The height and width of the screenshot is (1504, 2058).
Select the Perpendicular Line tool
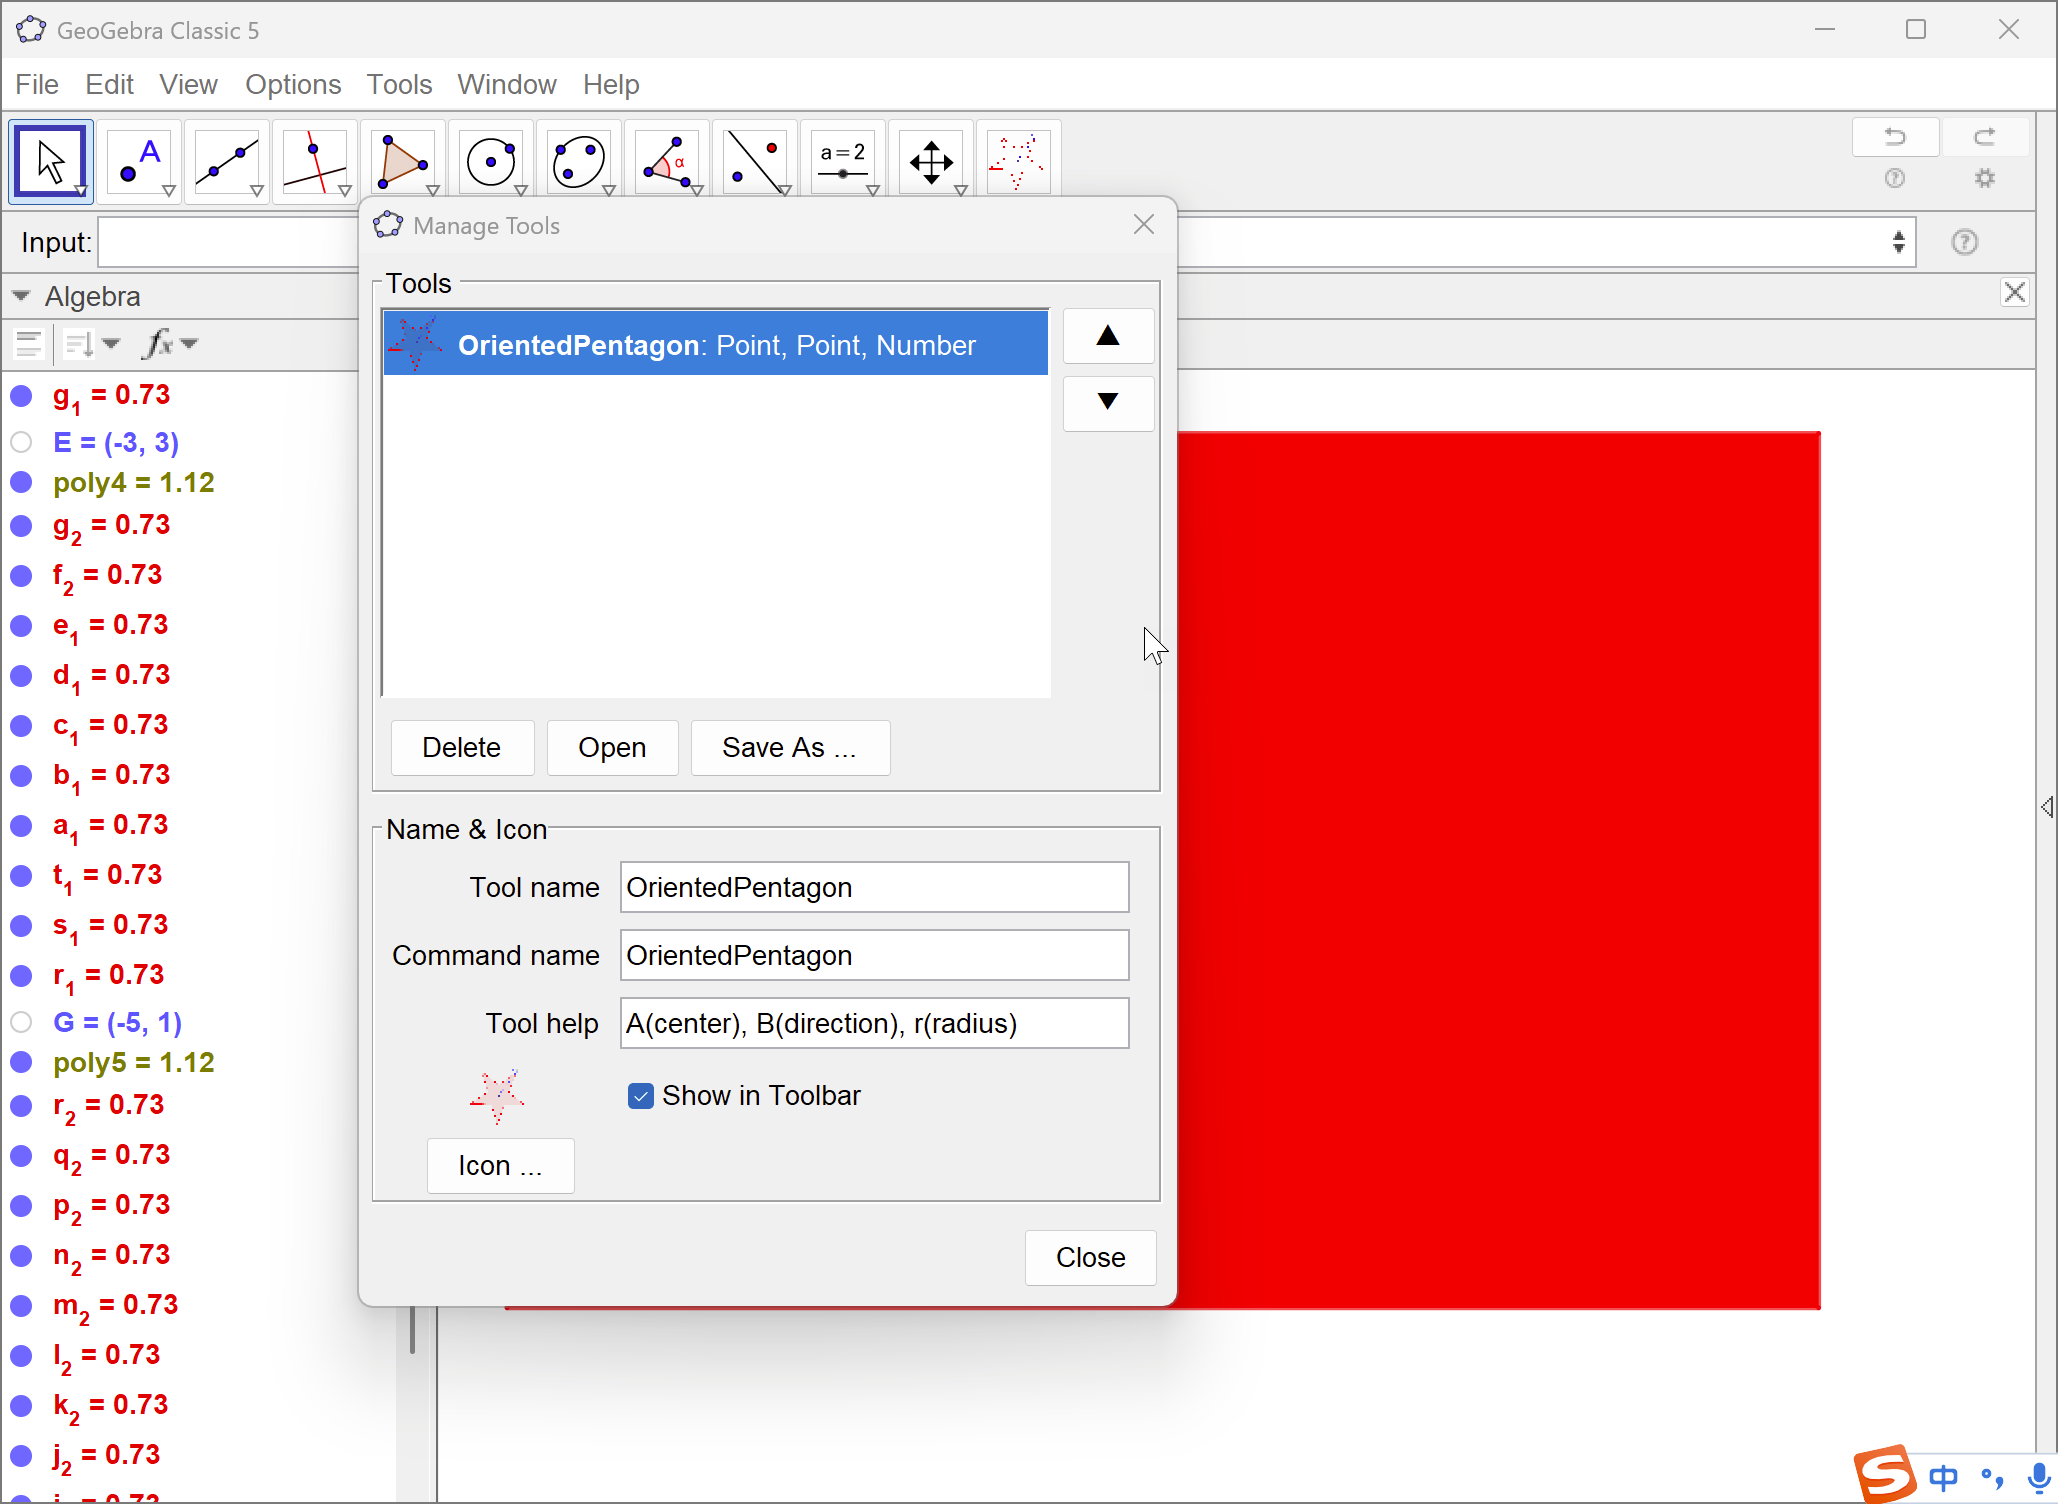click(x=315, y=162)
